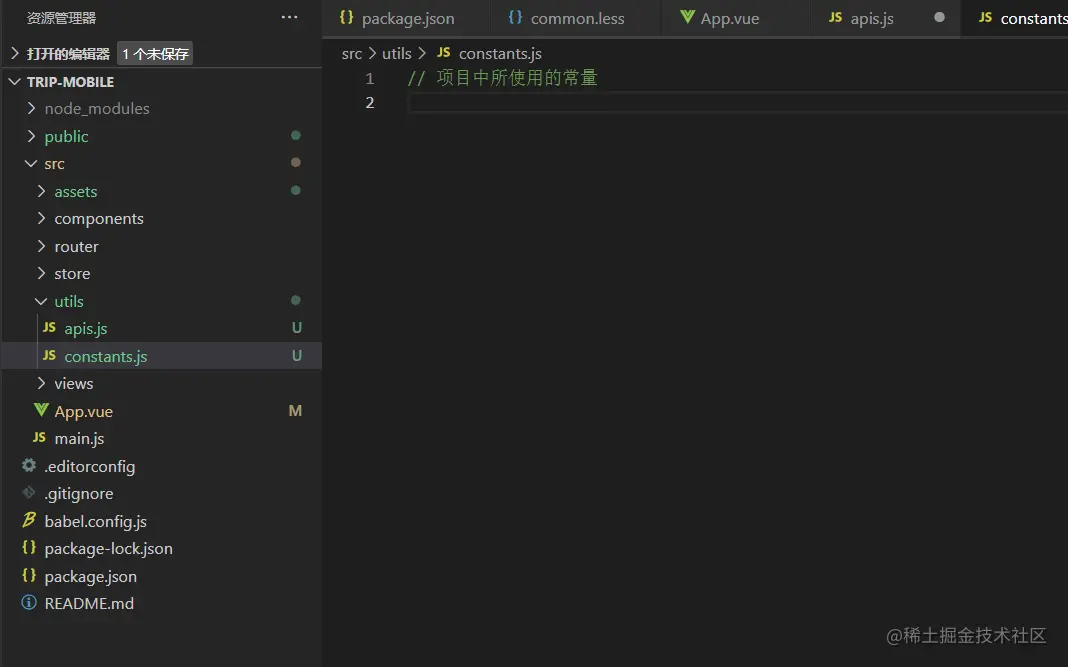
Task: Expand the router folder
Action: tap(42, 246)
